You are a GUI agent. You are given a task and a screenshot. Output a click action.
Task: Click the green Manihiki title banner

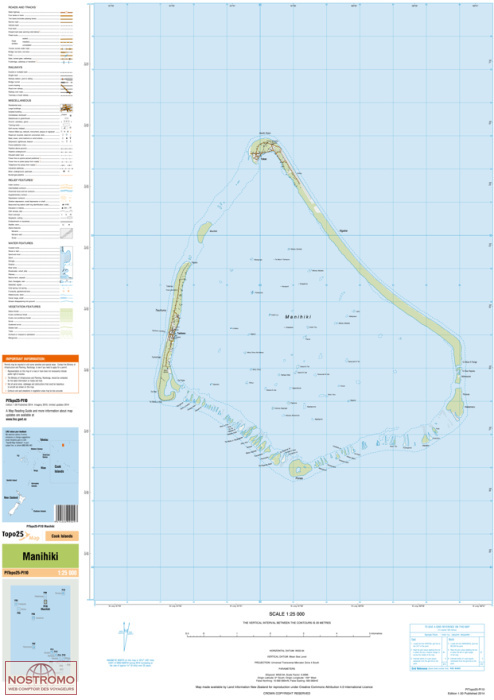click(x=40, y=556)
